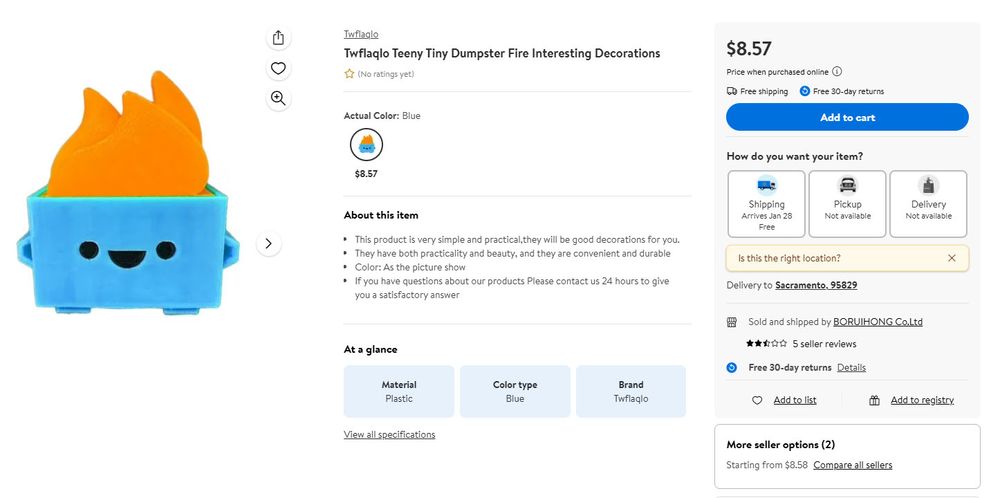This screenshot has height=498, width=1000.
Task: Expand View all specifications
Action: (390, 435)
